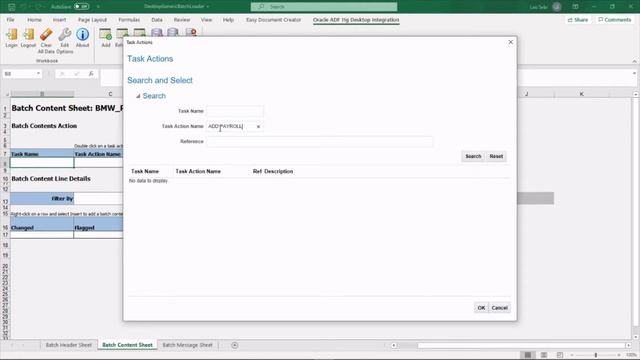Click the Task Name column header in results
This screenshot has width=640, height=360.
pyautogui.click(x=145, y=171)
